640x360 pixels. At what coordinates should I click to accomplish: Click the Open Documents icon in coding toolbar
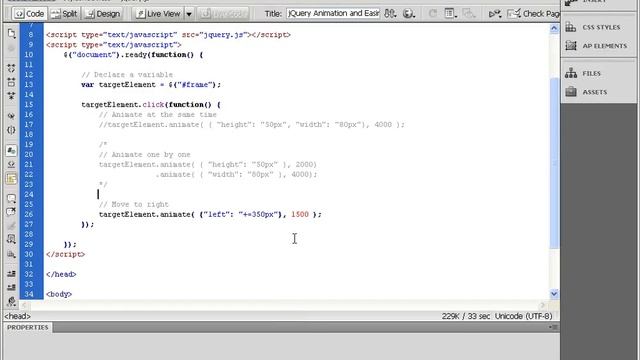click(x=11, y=33)
